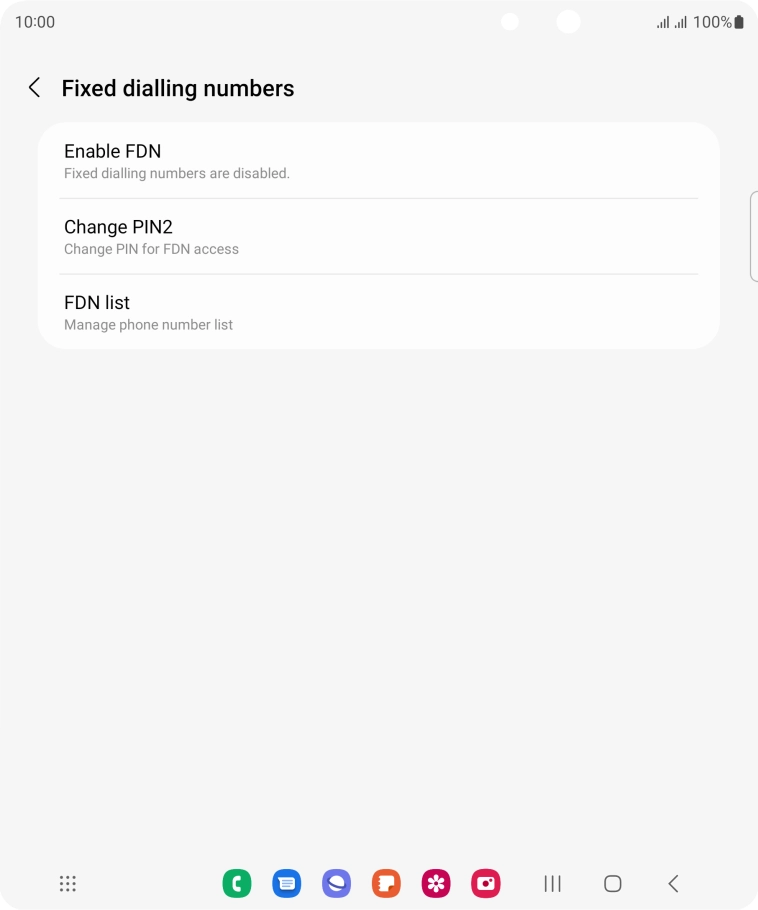The height and width of the screenshot is (910, 758).
Task: Open Change PIN2 option
Action: (x=378, y=237)
